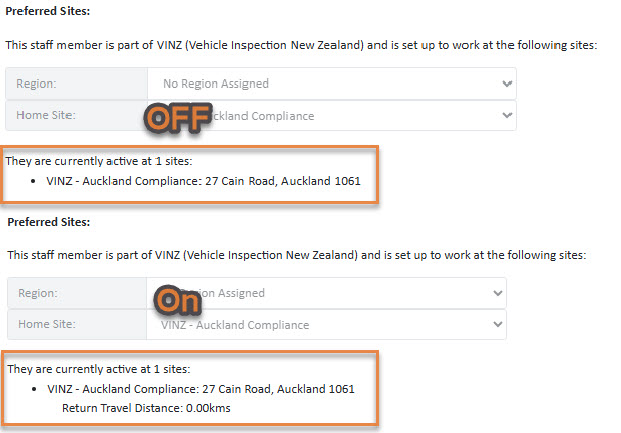621x433 pixels.
Task: Click the 'Preferred Sites:' heading in the On example
Action: tap(49, 222)
